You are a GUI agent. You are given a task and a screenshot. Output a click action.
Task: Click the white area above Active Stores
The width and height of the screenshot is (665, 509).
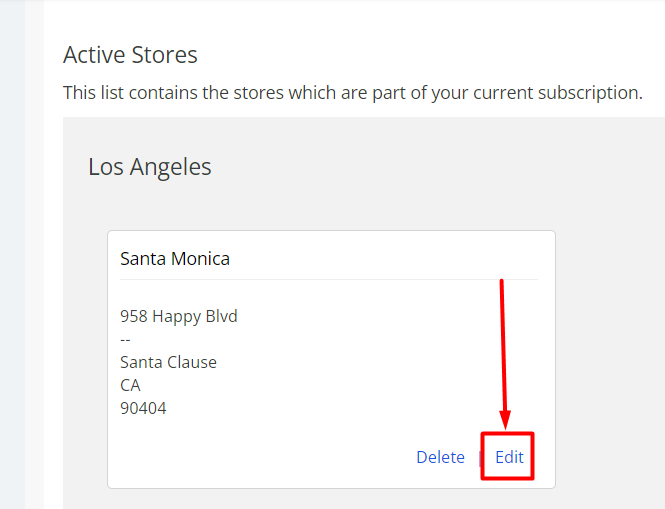(x=350, y=20)
